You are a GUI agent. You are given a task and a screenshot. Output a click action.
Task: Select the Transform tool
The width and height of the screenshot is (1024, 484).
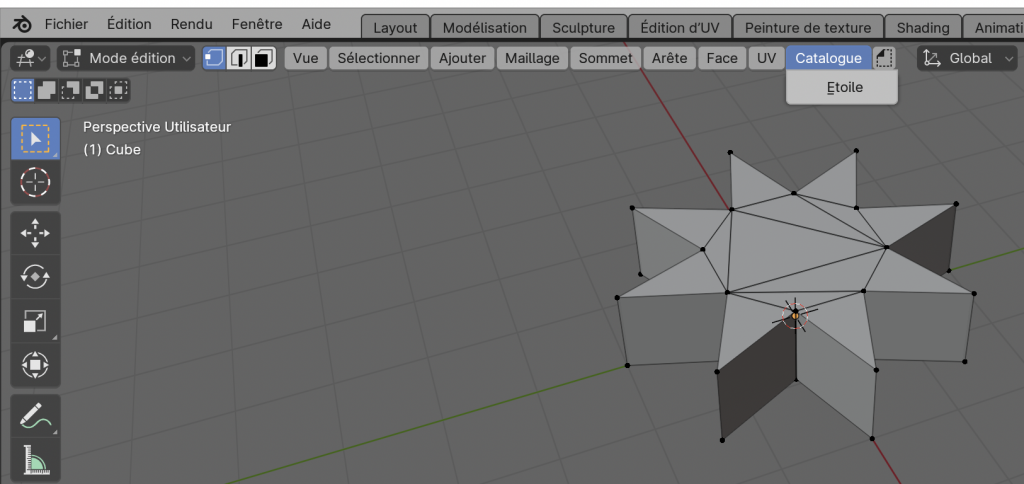point(35,365)
